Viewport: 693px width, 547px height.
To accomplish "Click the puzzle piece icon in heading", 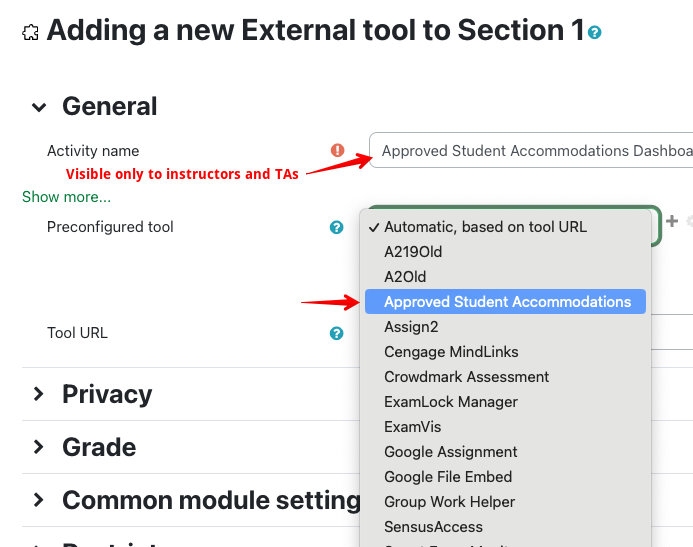I will click(x=30, y=32).
